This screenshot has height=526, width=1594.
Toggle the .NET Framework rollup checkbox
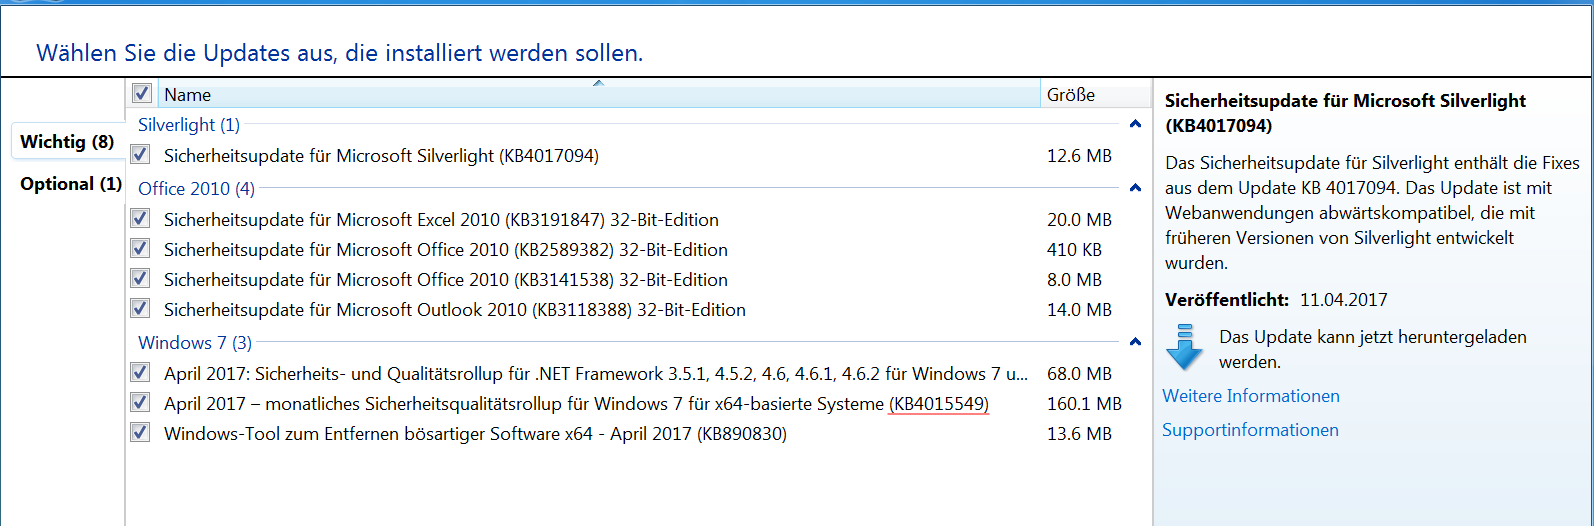[x=140, y=373]
